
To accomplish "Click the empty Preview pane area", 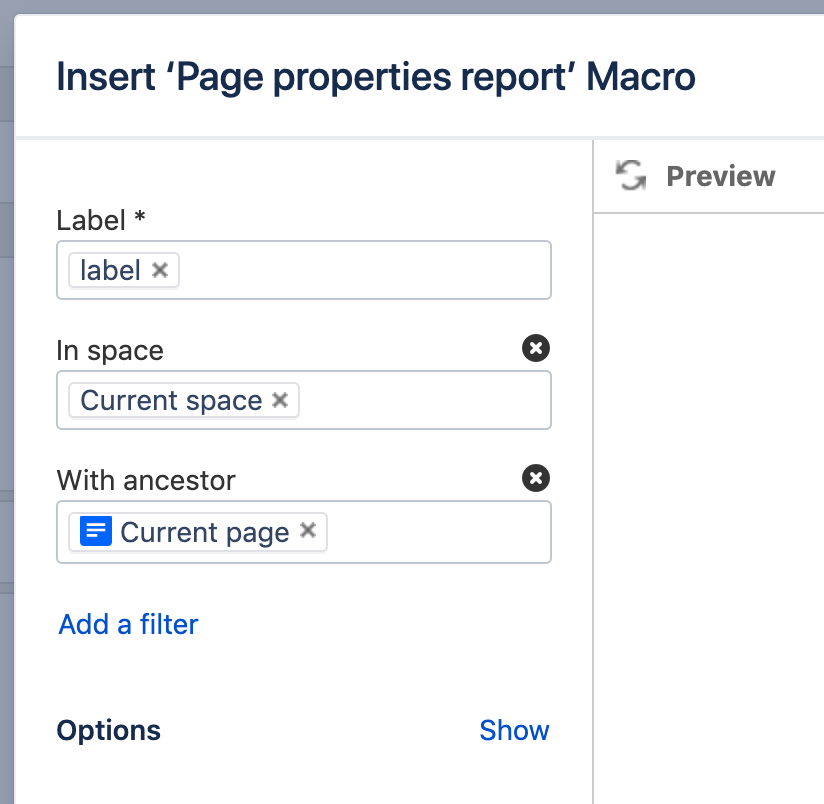I will [x=710, y=500].
